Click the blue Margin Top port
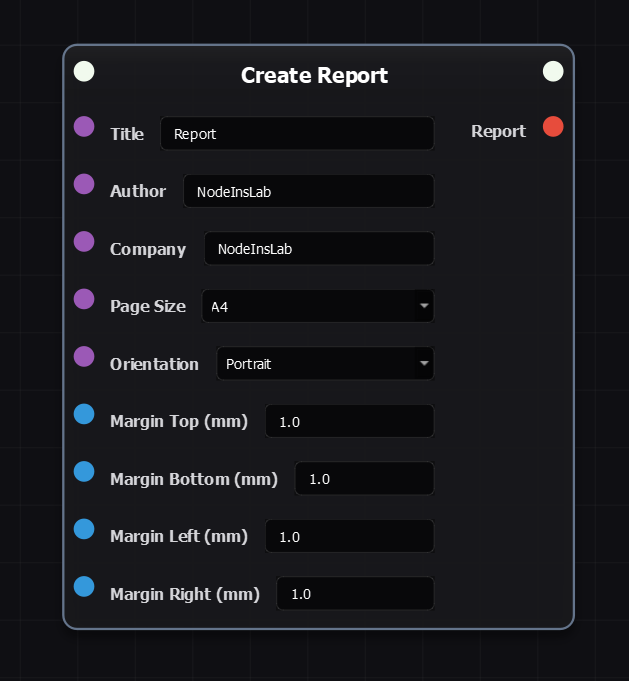The height and width of the screenshot is (681, 629). click(84, 414)
